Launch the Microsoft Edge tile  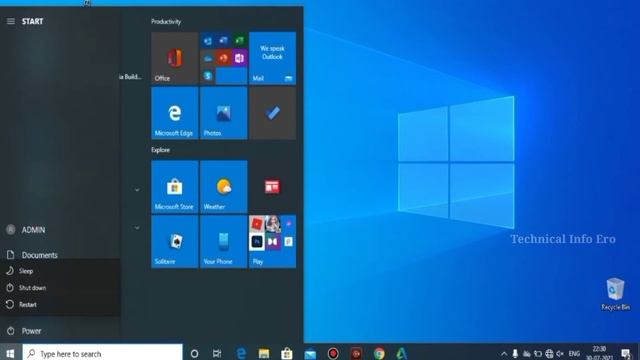[x=175, y=113]
